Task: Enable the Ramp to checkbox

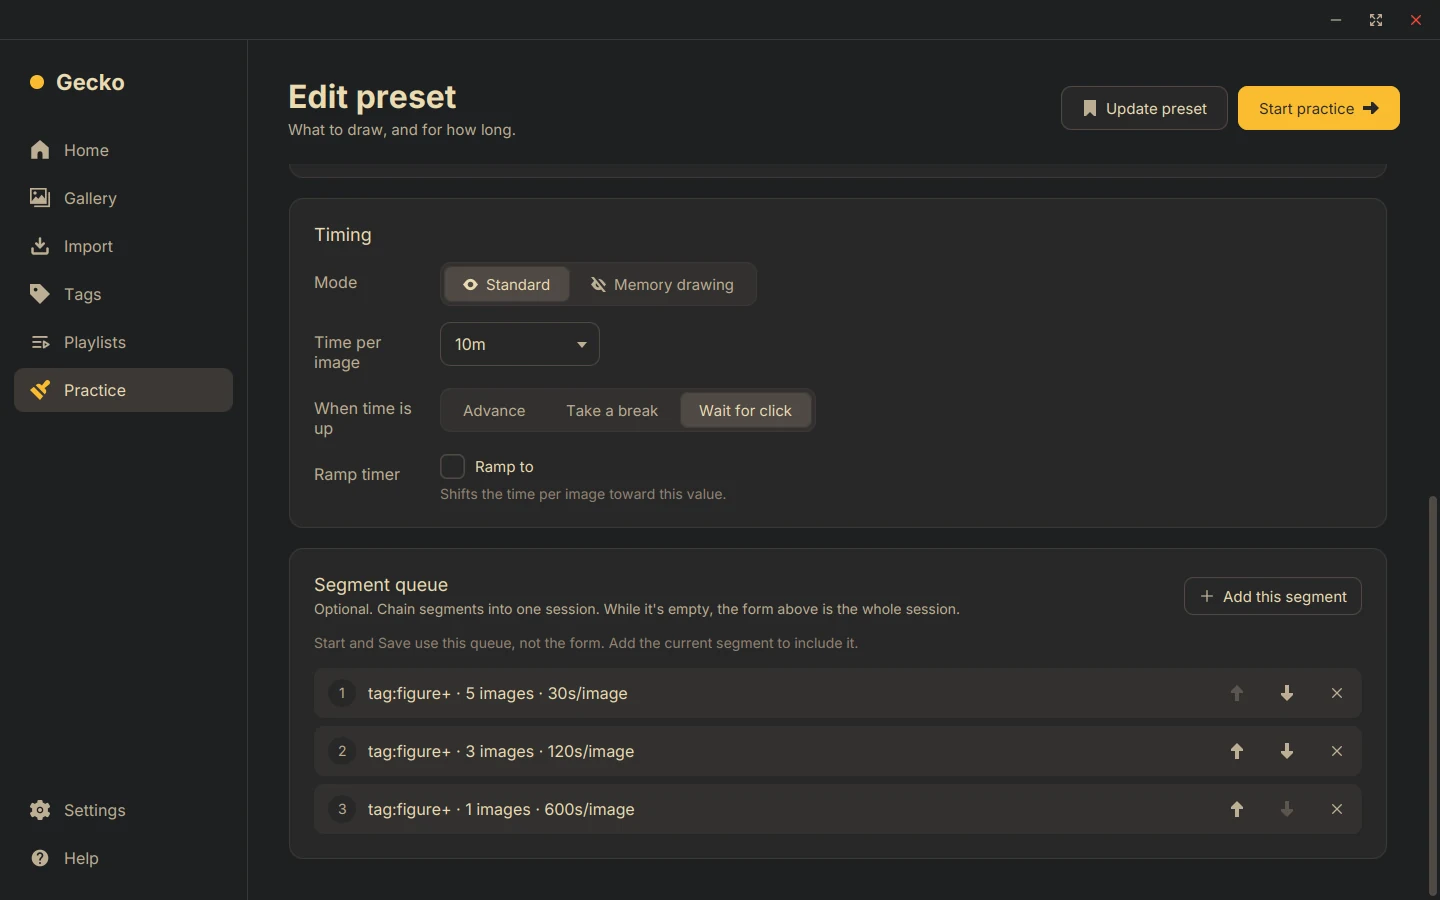Action: [x=452, y=466]
